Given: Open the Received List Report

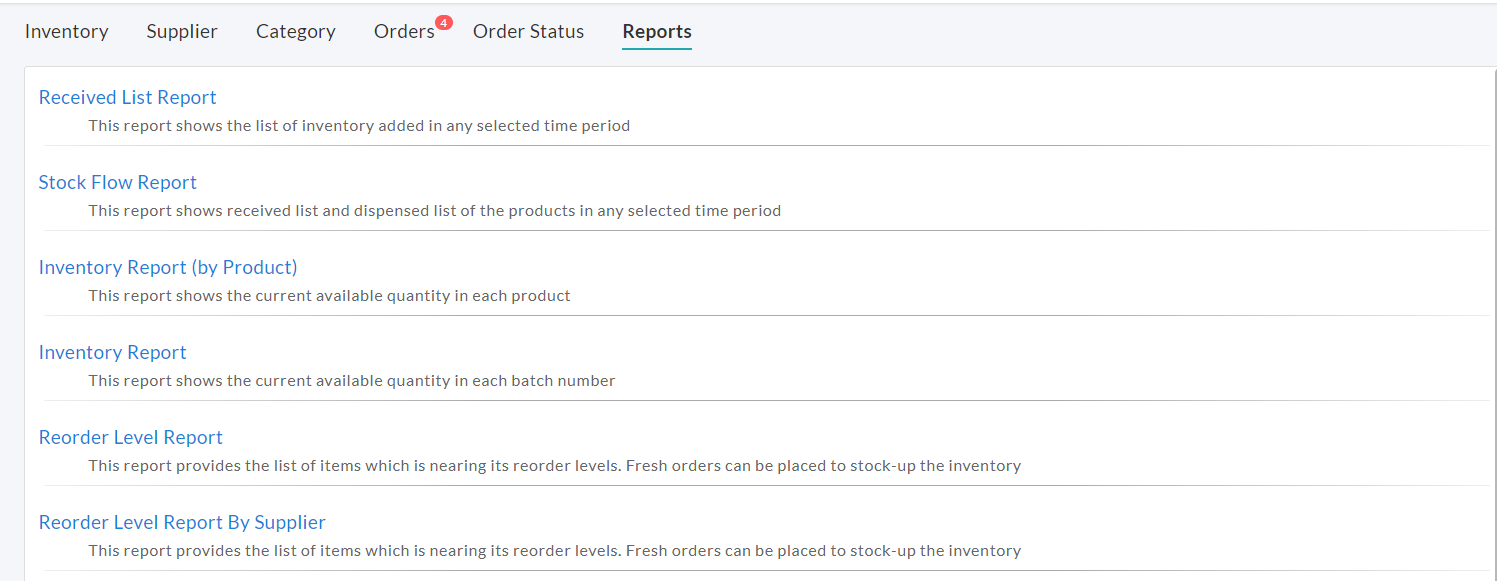Looking at the screenshot, I should pos(127,97).
